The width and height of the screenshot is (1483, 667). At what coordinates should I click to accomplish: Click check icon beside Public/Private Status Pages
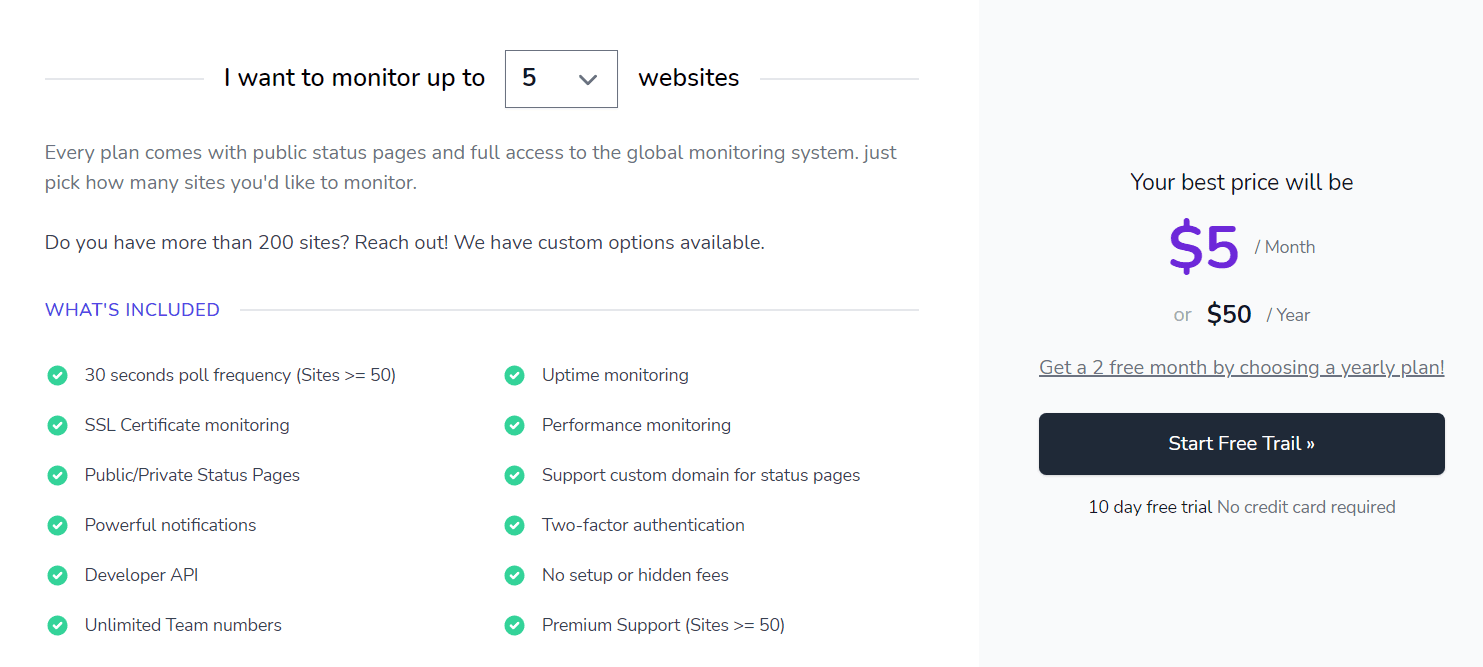click(57, 475)
